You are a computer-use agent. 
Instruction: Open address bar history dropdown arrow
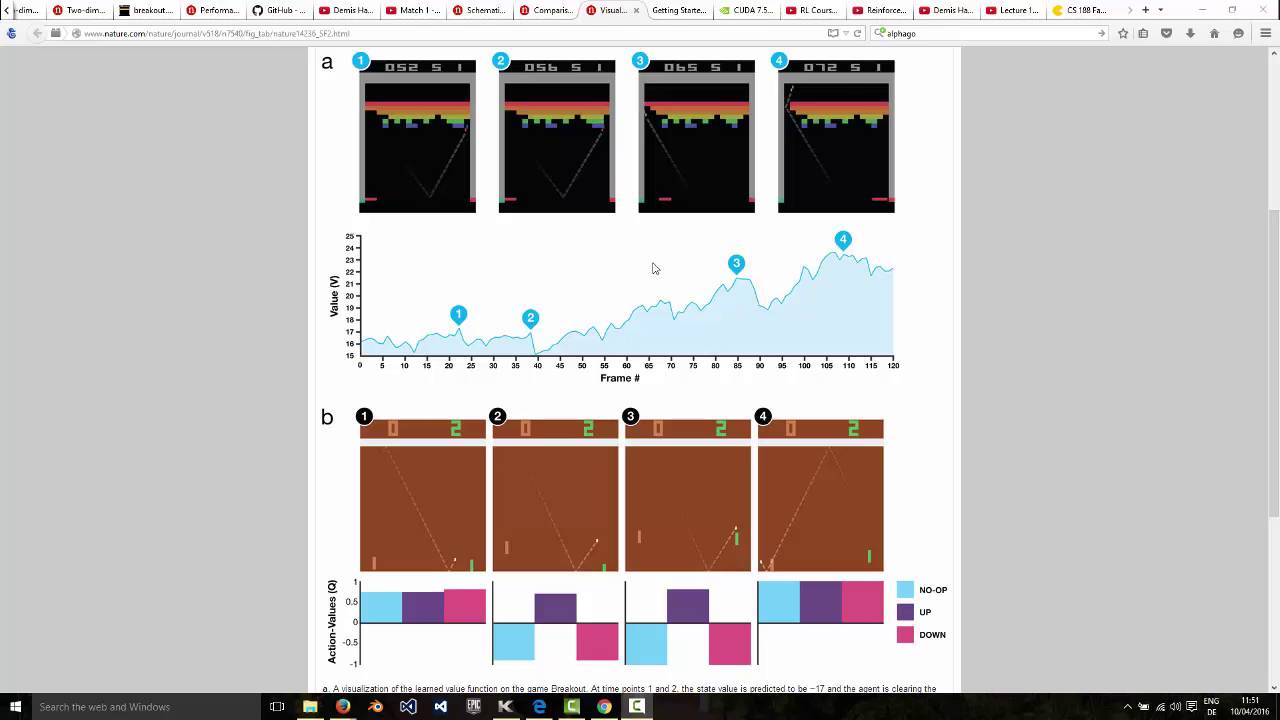pyautogui.click(x=846, y=33)
